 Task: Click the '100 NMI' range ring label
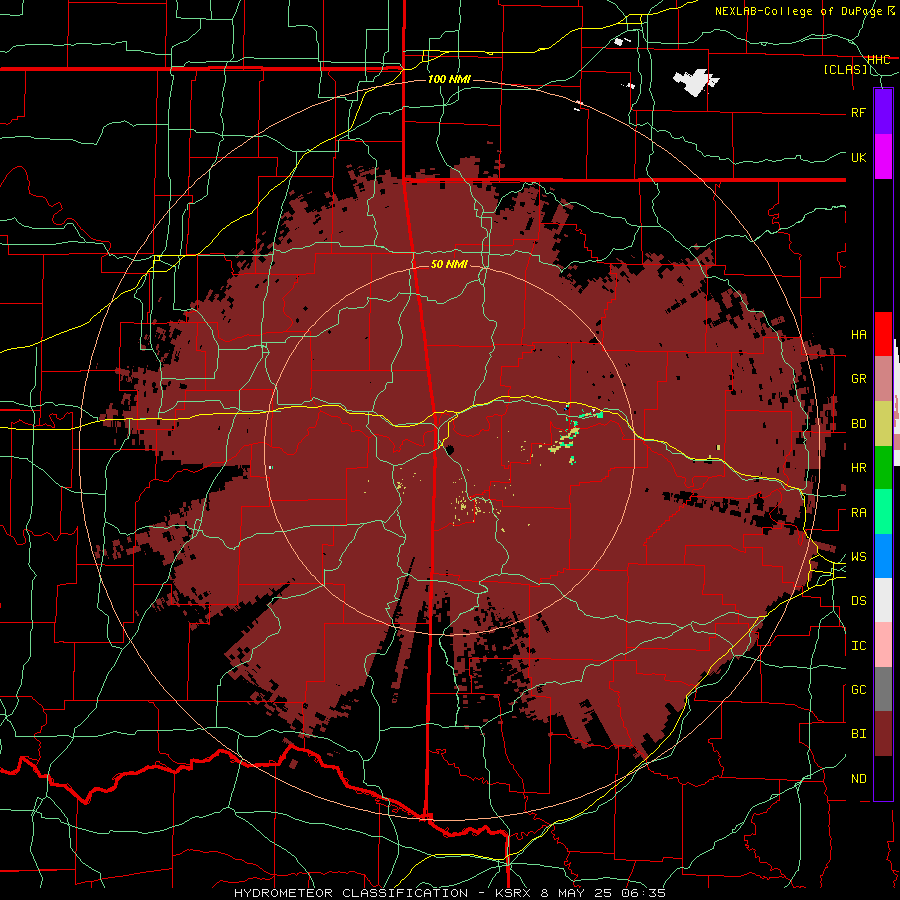[x=449, y=79]
